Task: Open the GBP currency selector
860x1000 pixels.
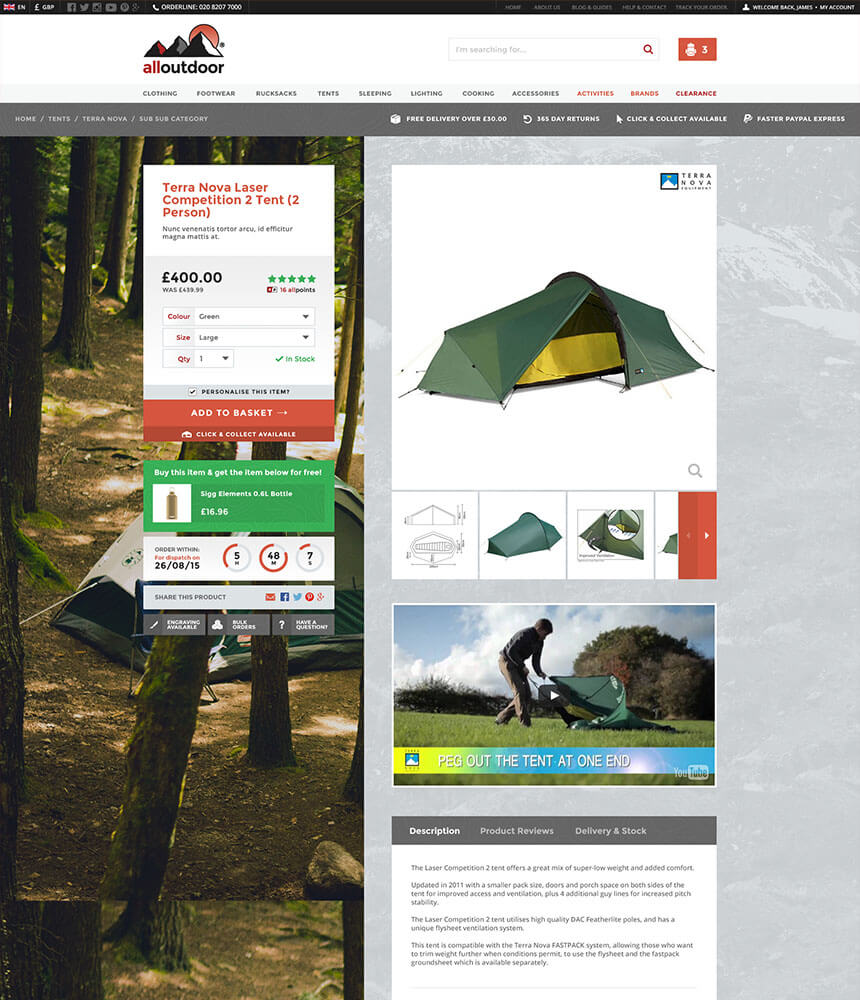Action: tap(45, 7)
